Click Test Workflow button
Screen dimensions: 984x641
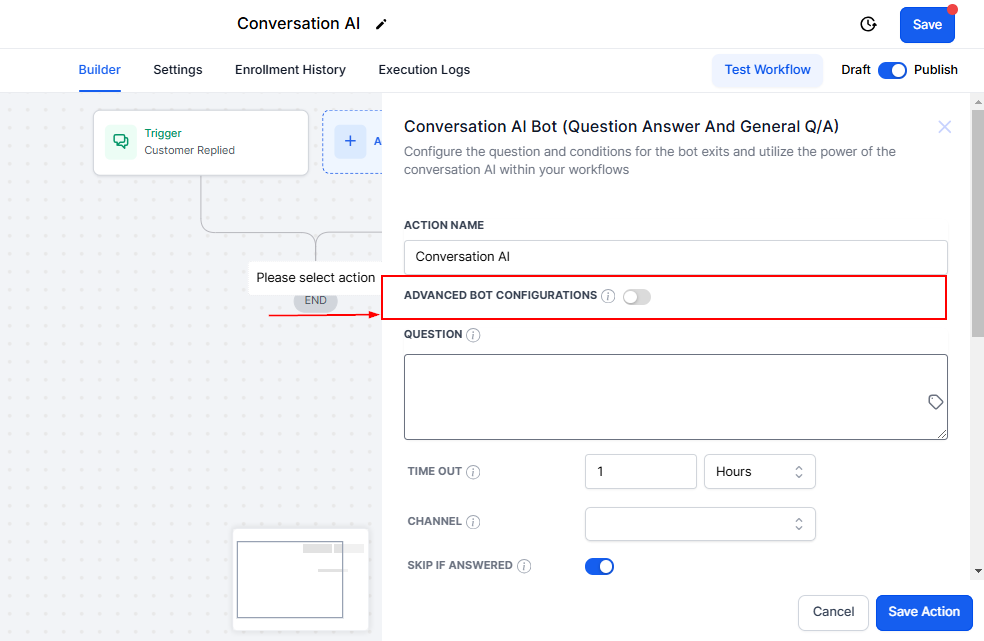click(767, 70)
